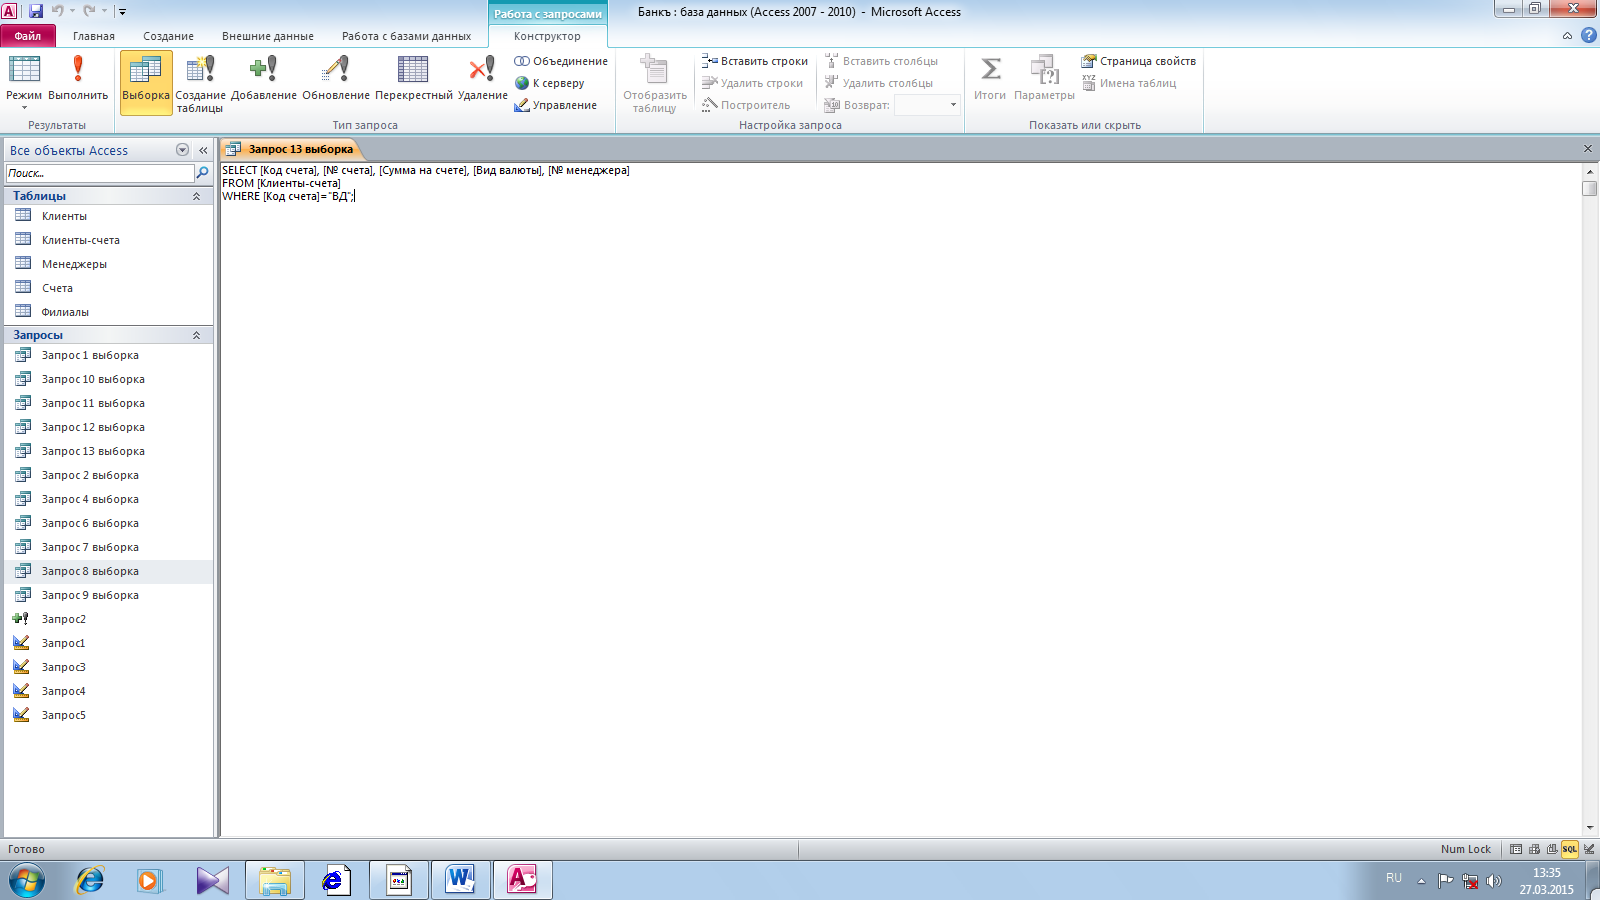
Task: Open Все объекты Access category dropdown
Action: pyautogui.click(x=182, y=150)
